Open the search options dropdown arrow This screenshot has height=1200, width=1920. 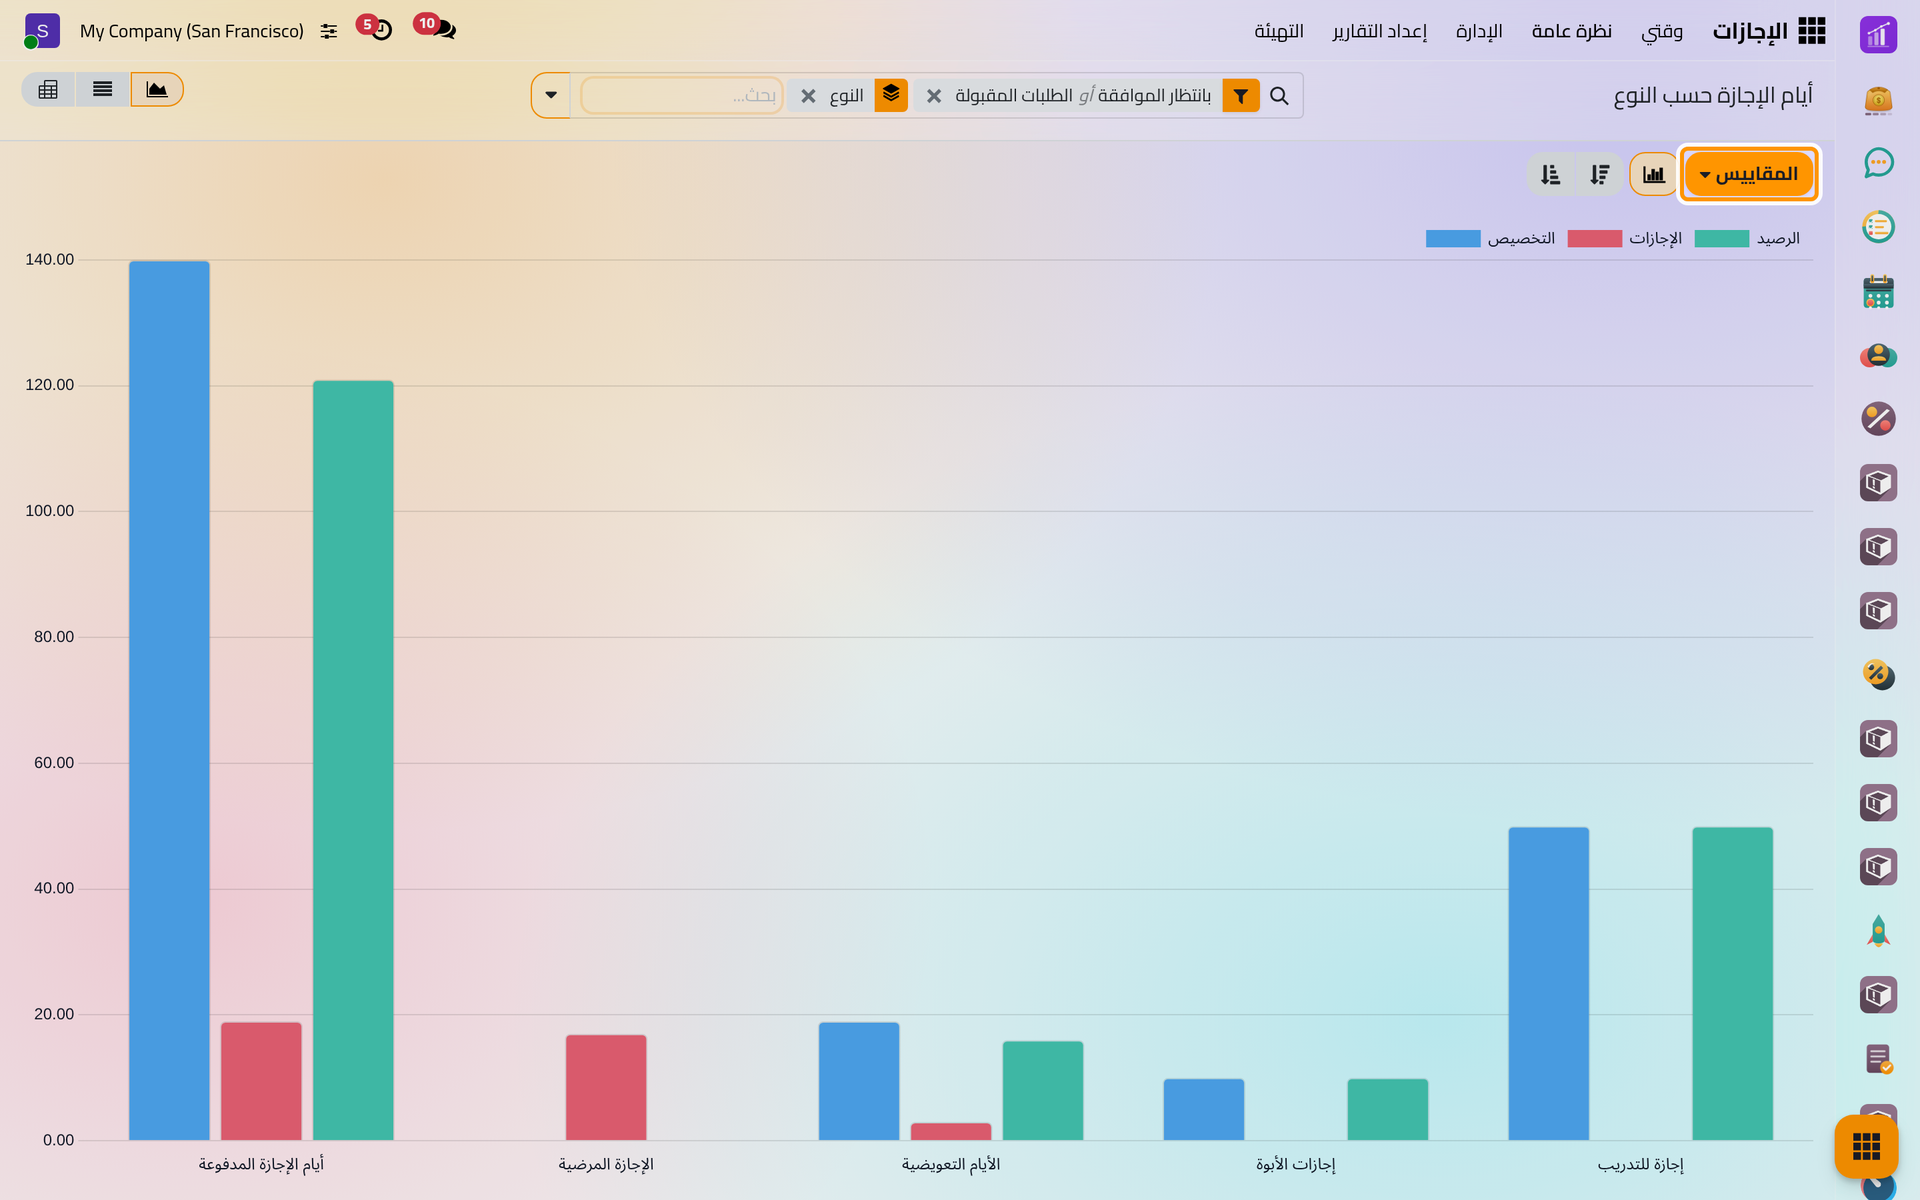(551, 95)
